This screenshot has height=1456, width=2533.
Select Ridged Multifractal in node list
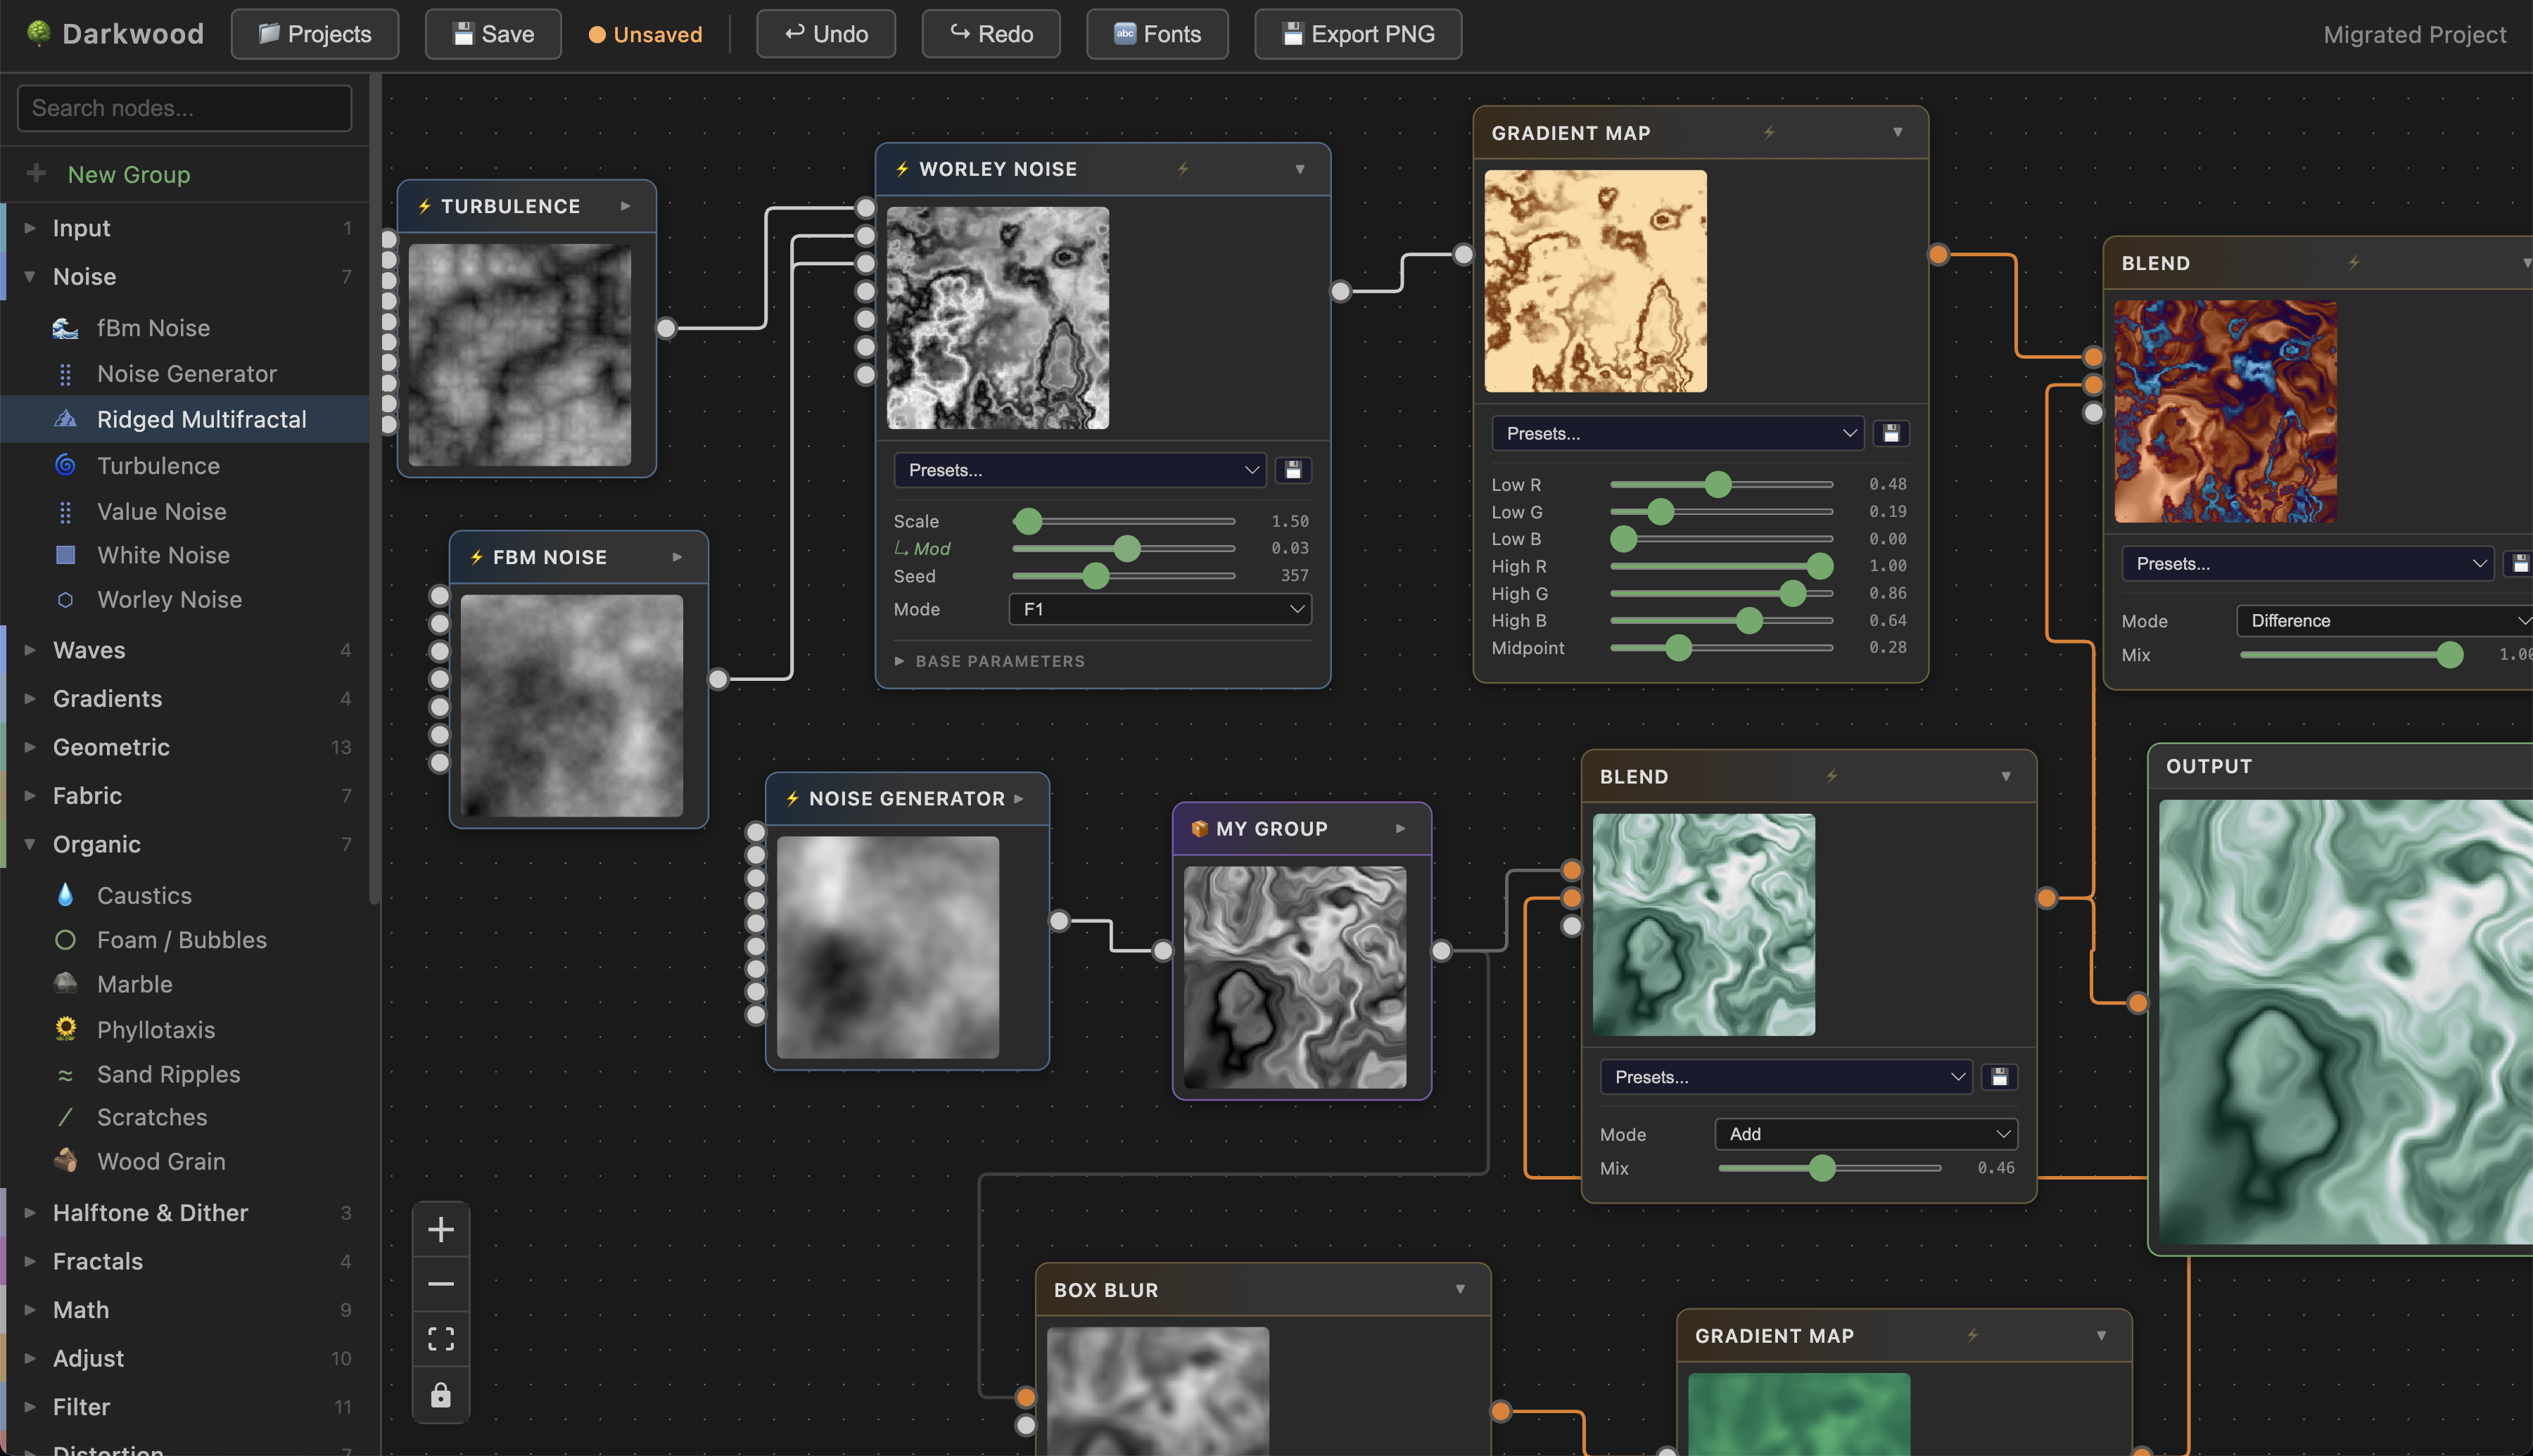click(x=201, y=419)
